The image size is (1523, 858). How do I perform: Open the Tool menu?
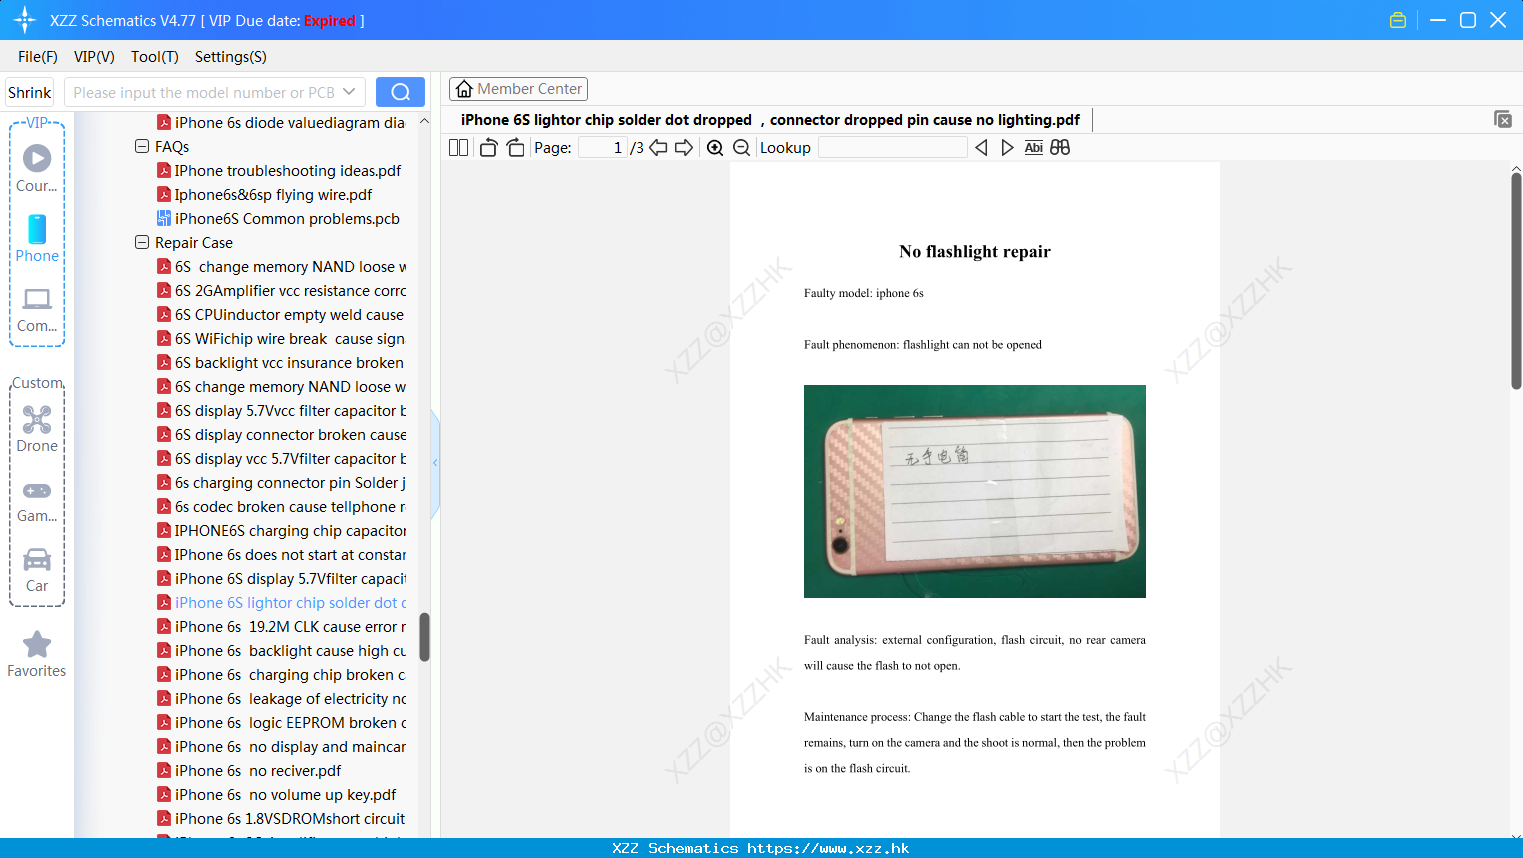(x=155, y=56)
